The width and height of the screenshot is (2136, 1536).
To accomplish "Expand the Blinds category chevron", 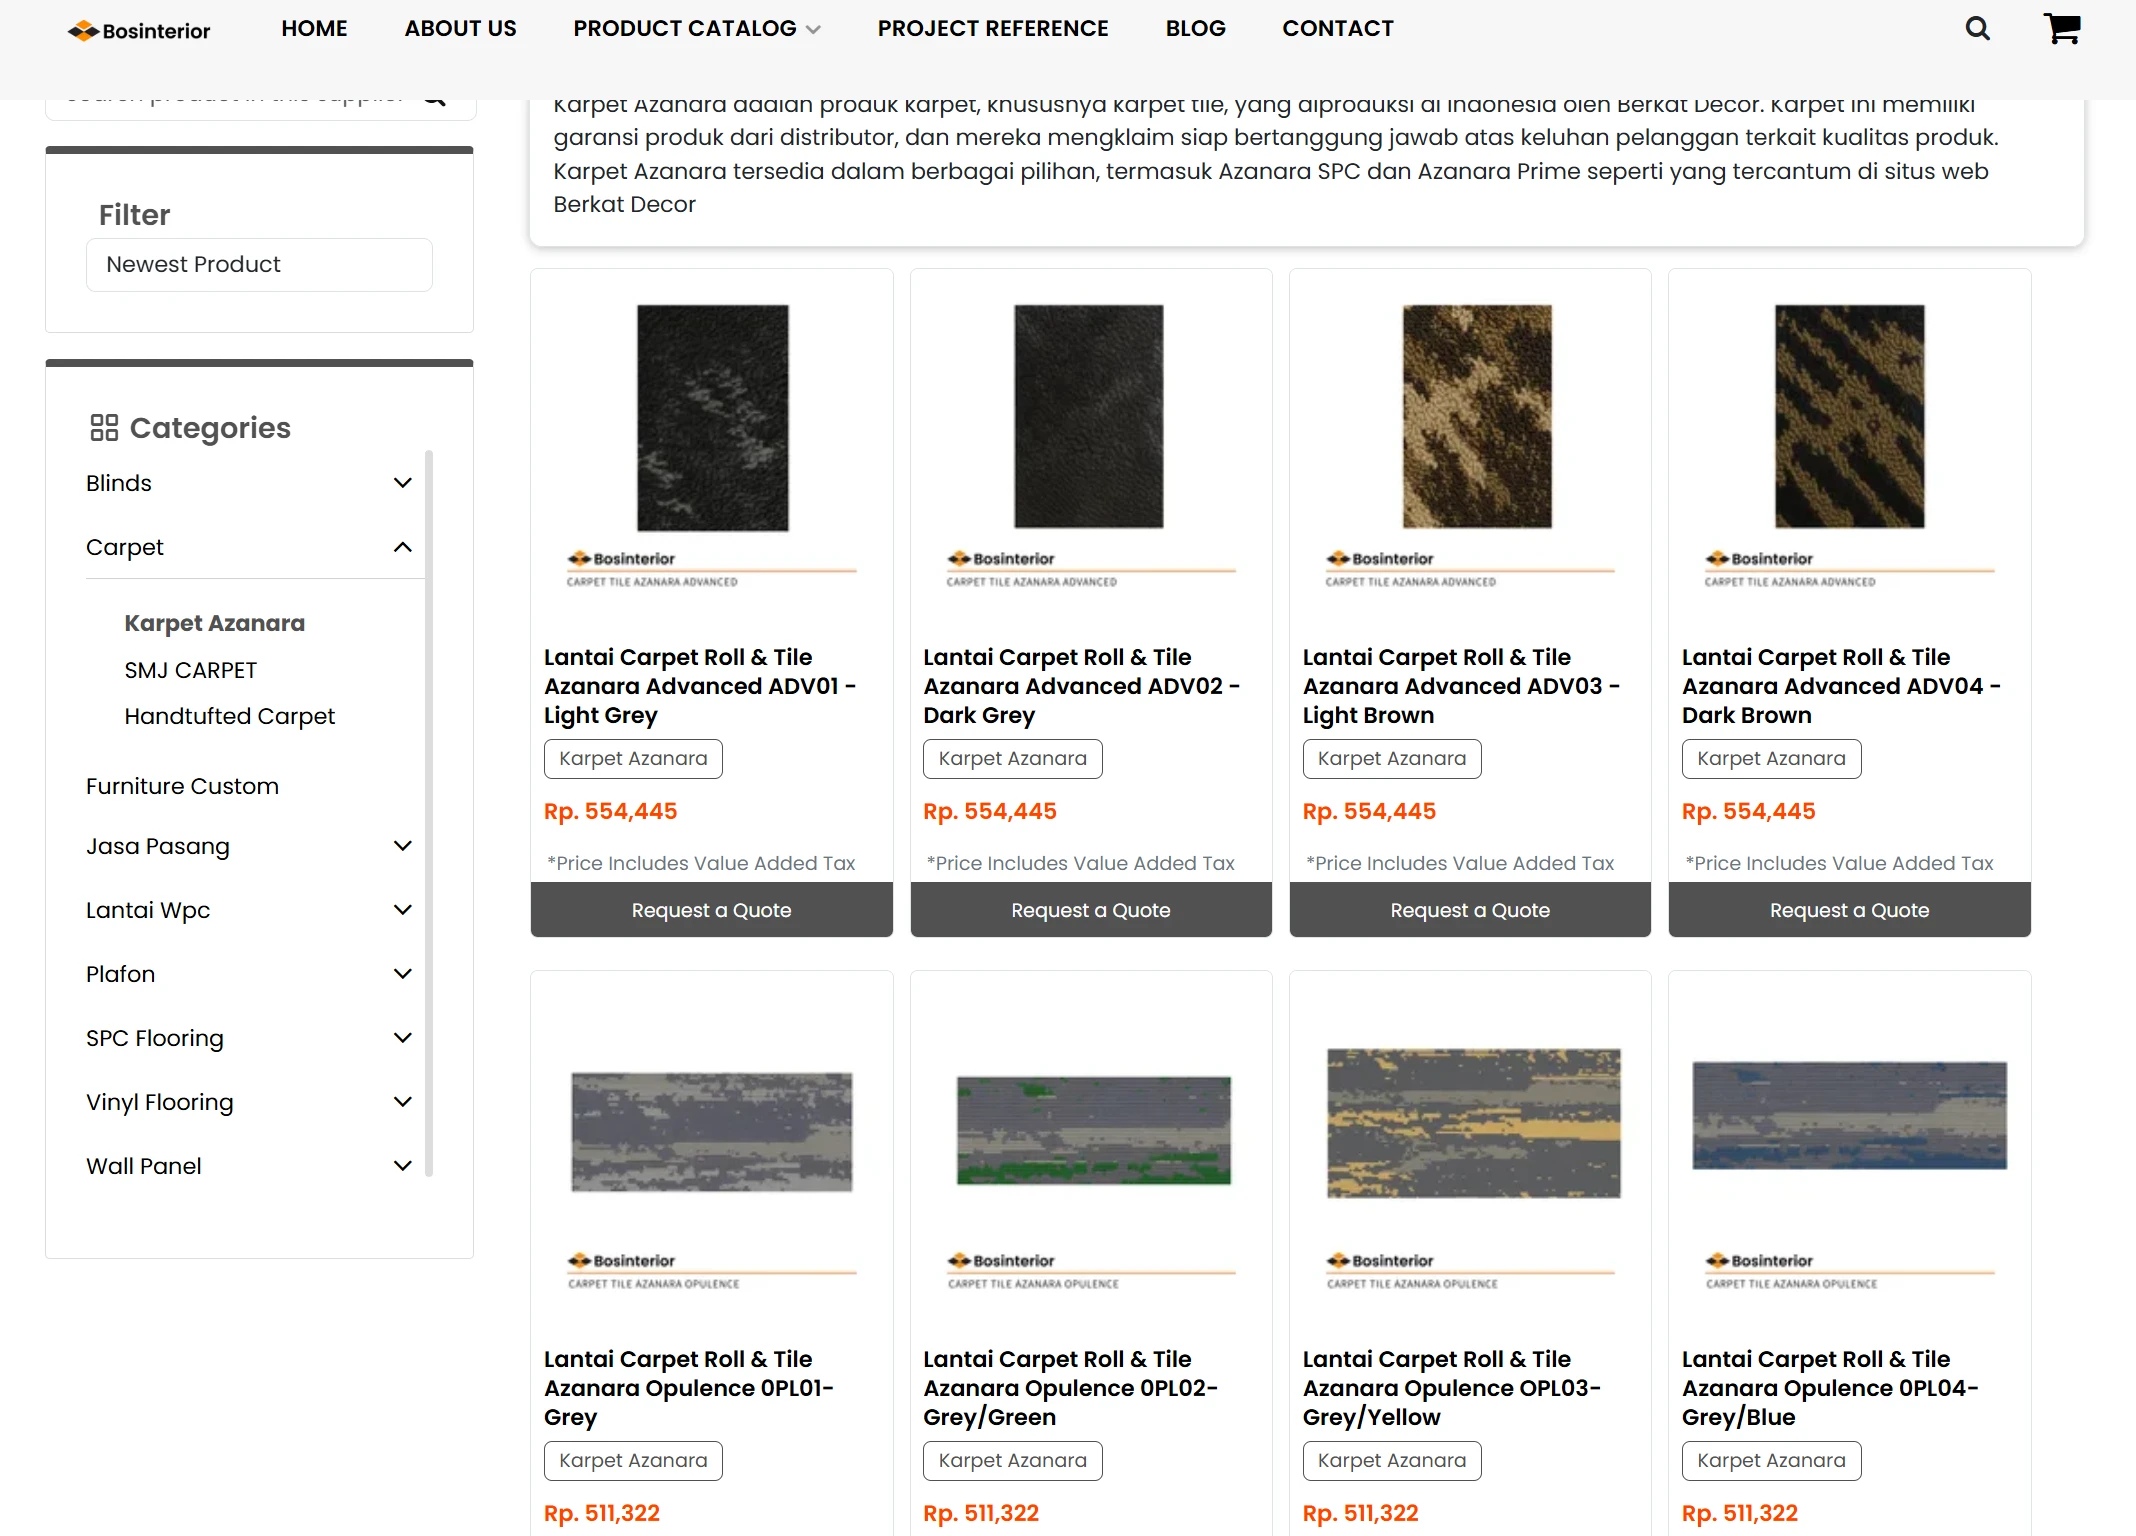I will pos(403,483).
